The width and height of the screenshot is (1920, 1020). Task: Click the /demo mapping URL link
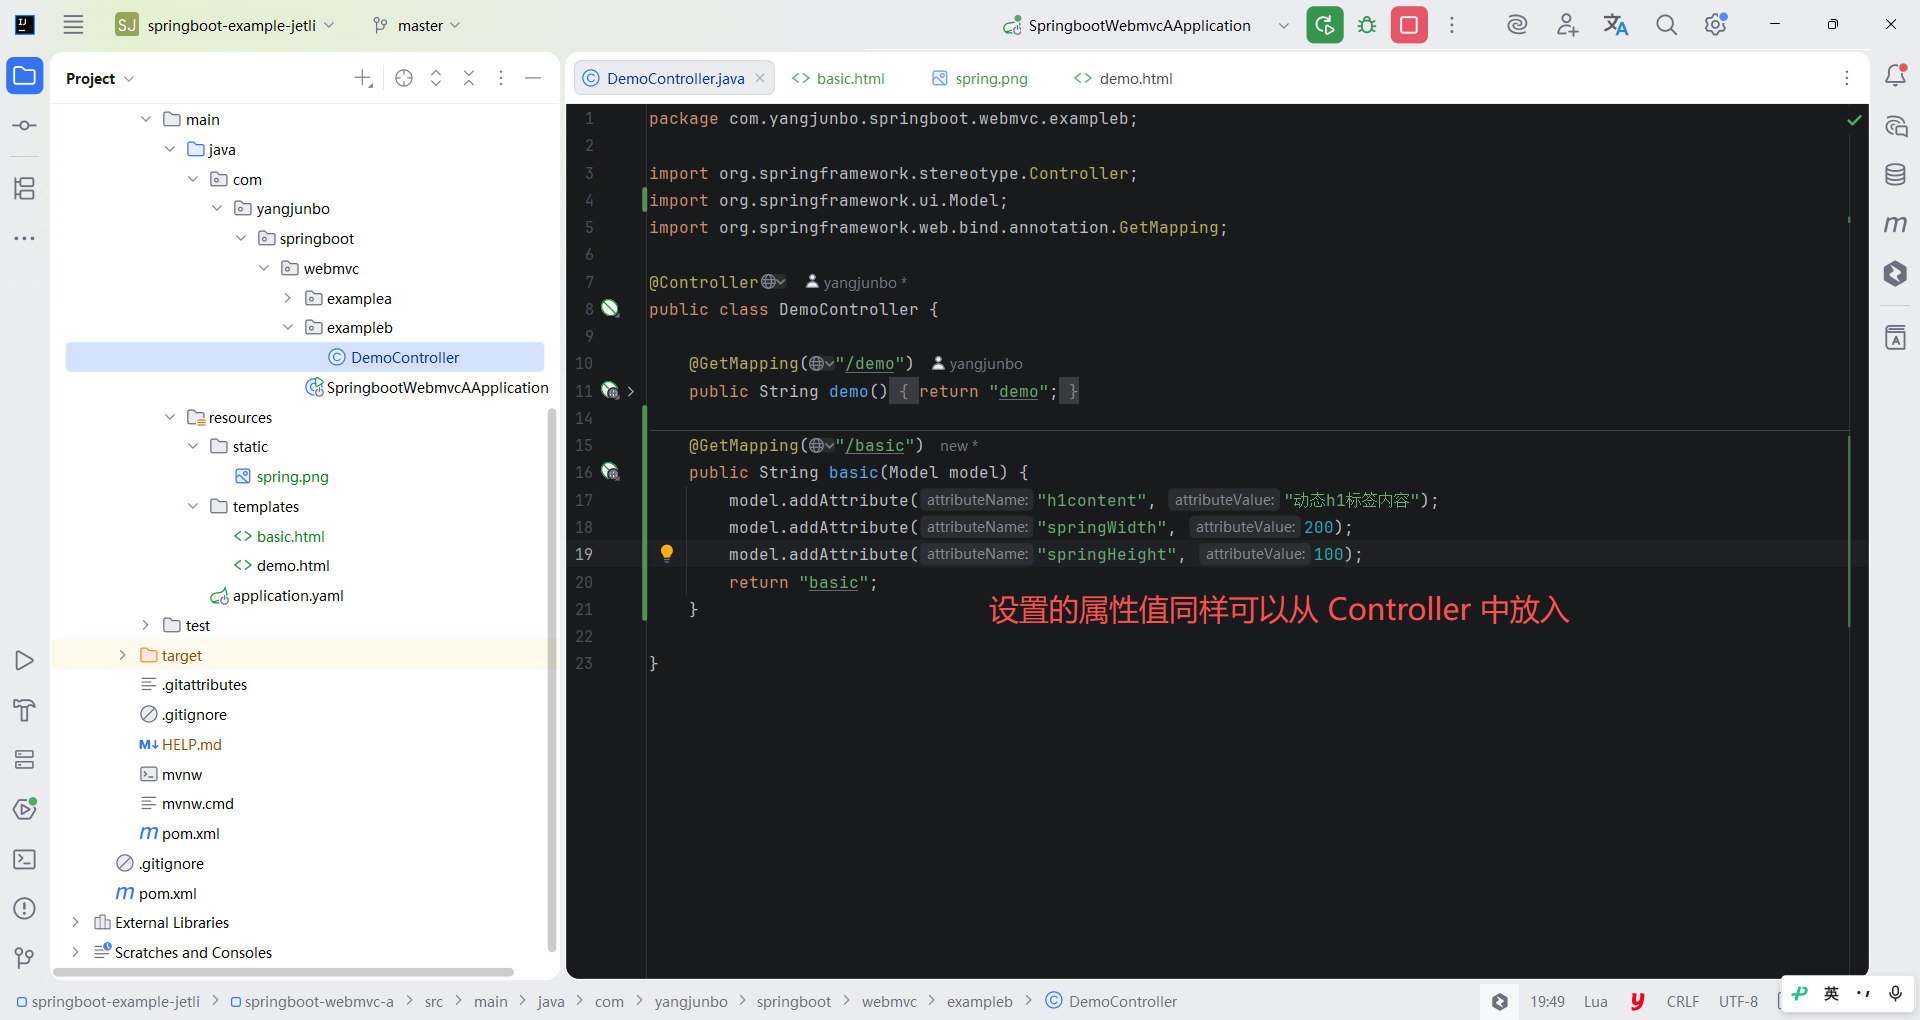[x=869, y=363]
